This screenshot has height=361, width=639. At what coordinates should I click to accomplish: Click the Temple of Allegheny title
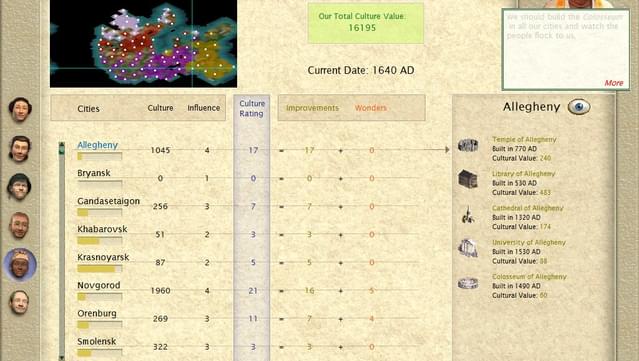pyautogui.click(x=524, y=139)
